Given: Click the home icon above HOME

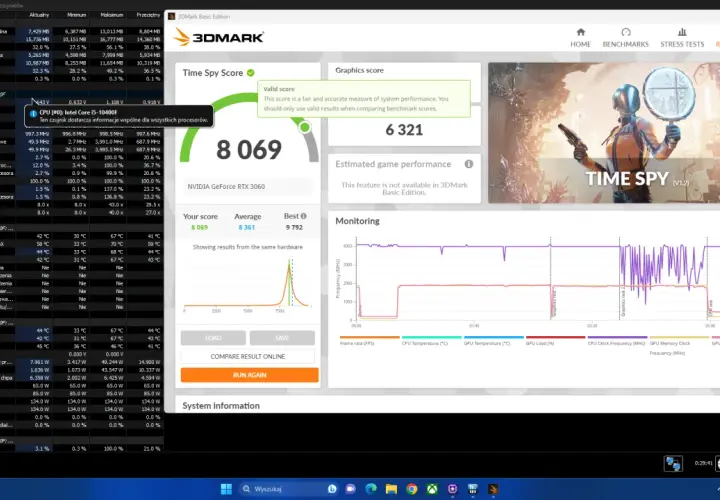Looking at the screenshot, I should 581,32.
